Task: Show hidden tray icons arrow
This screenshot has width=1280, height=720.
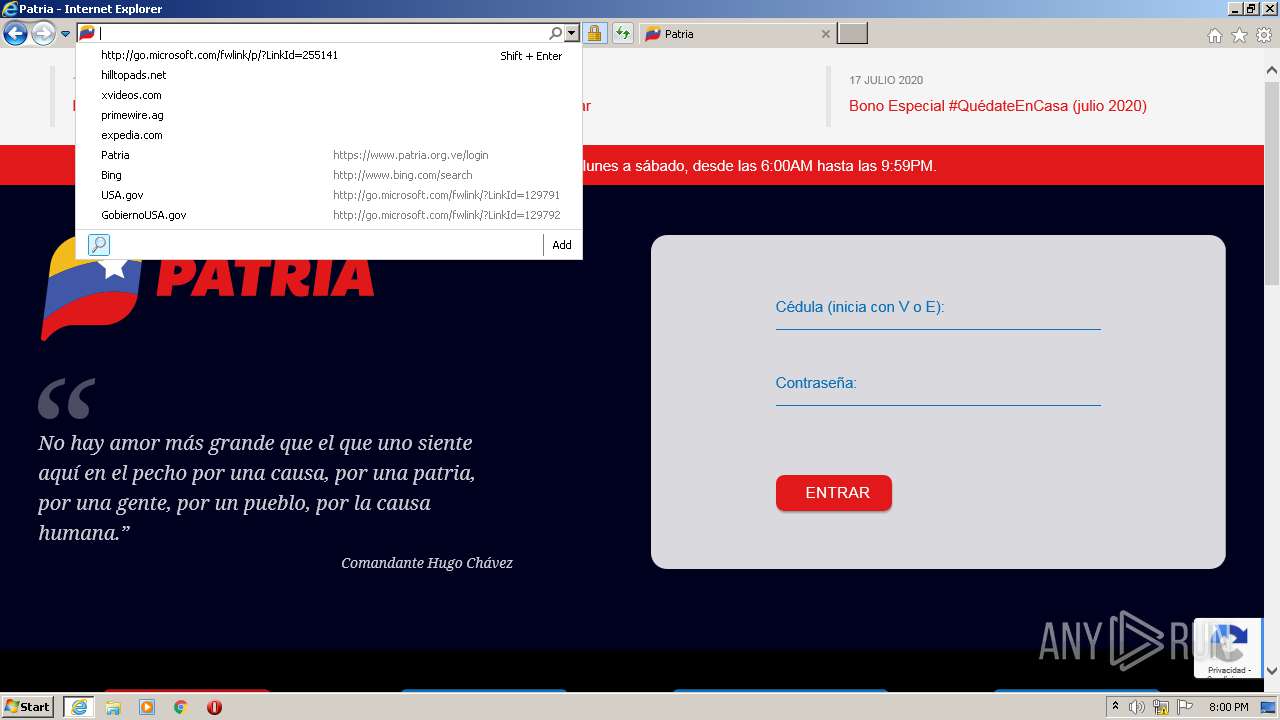Action: 1115,707
